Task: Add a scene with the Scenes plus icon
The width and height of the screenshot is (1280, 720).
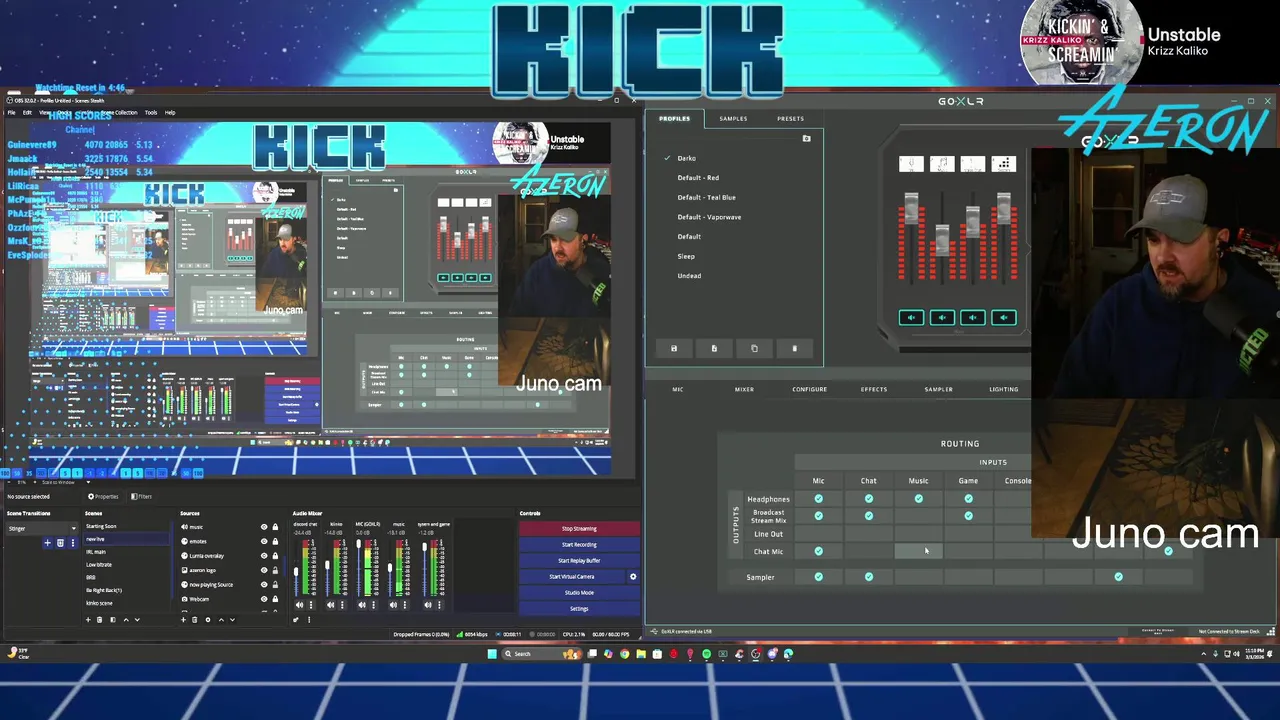Action: (x=88, y=620)
